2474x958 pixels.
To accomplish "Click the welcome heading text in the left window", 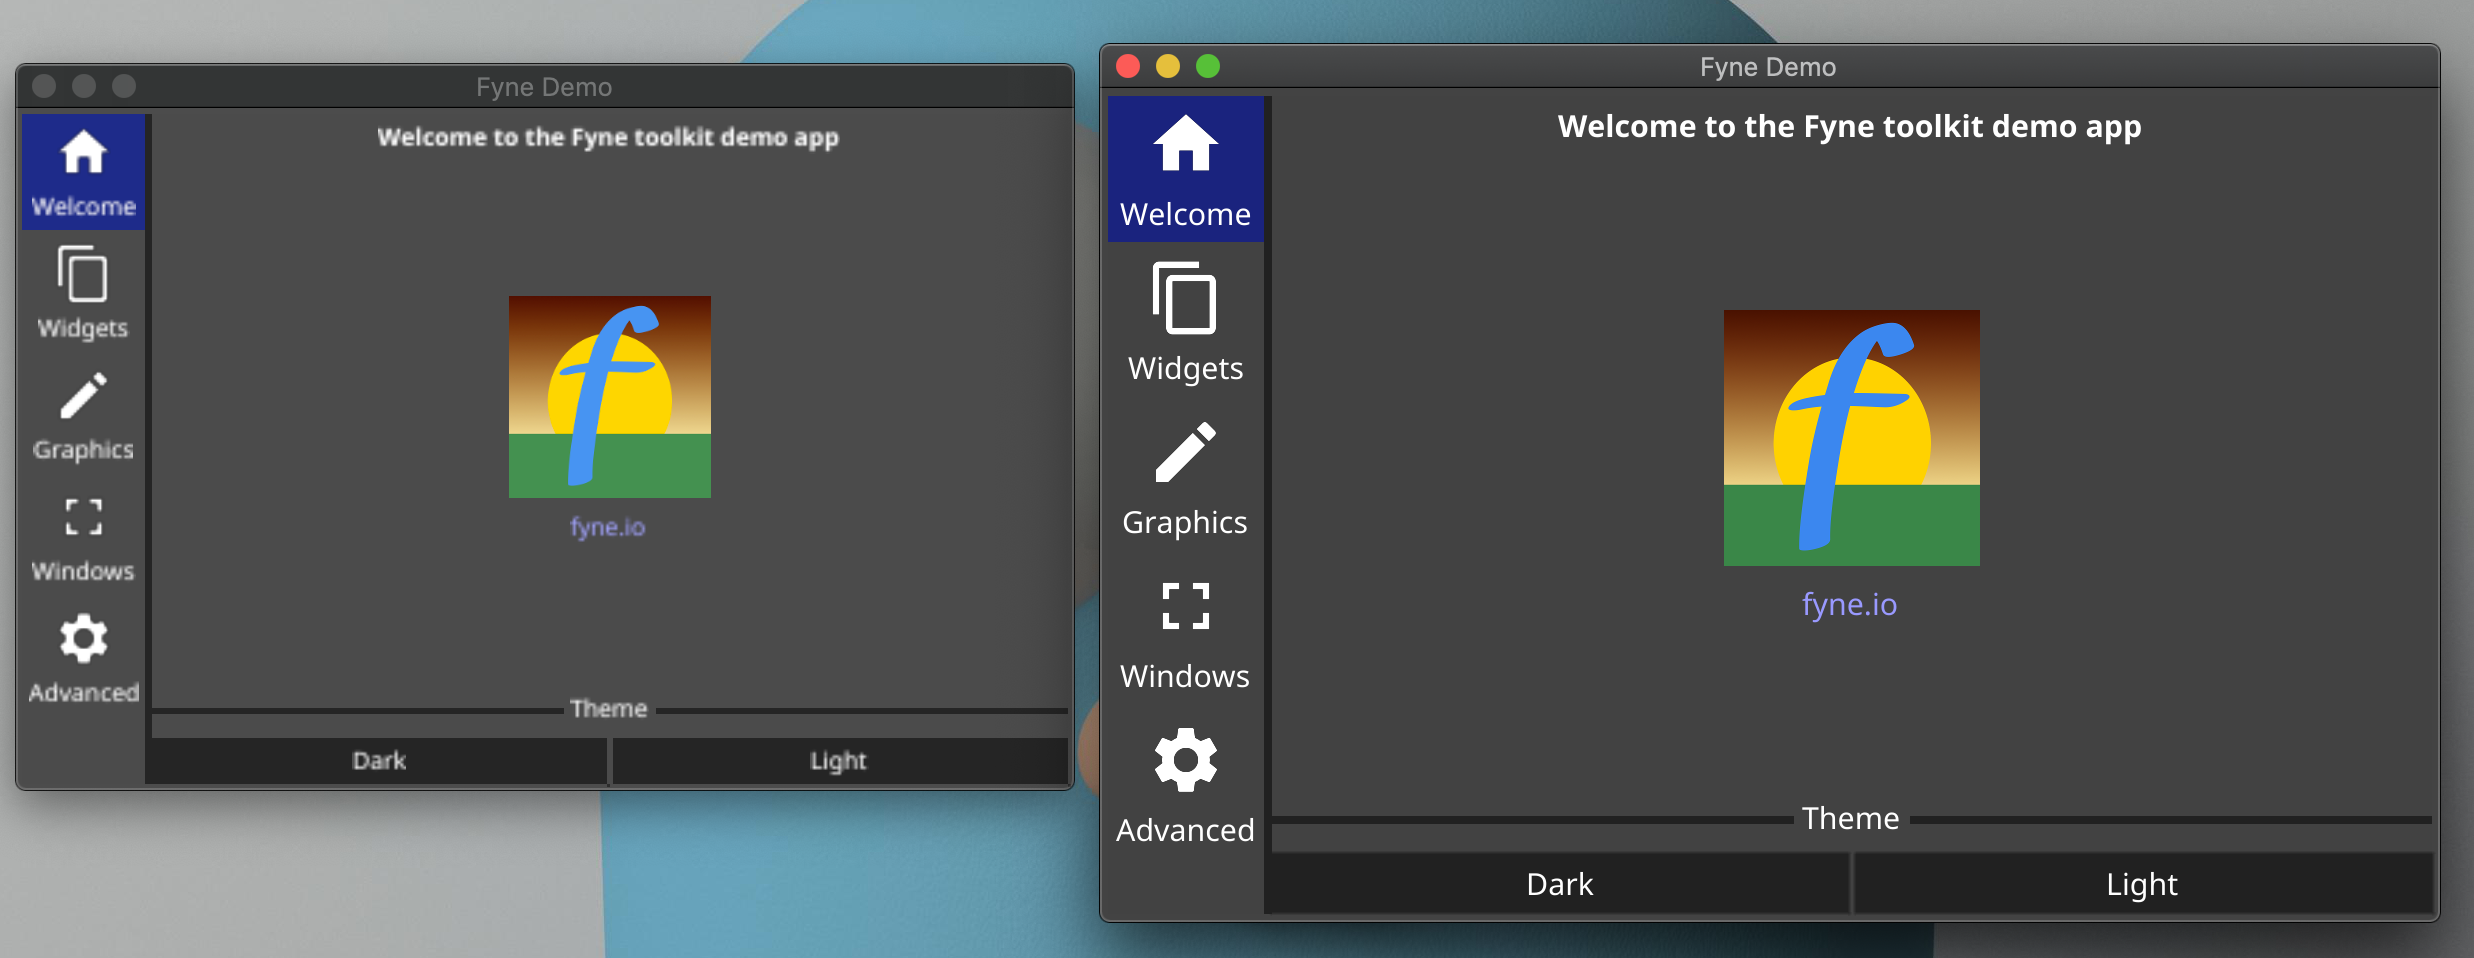I will [608, 137].
